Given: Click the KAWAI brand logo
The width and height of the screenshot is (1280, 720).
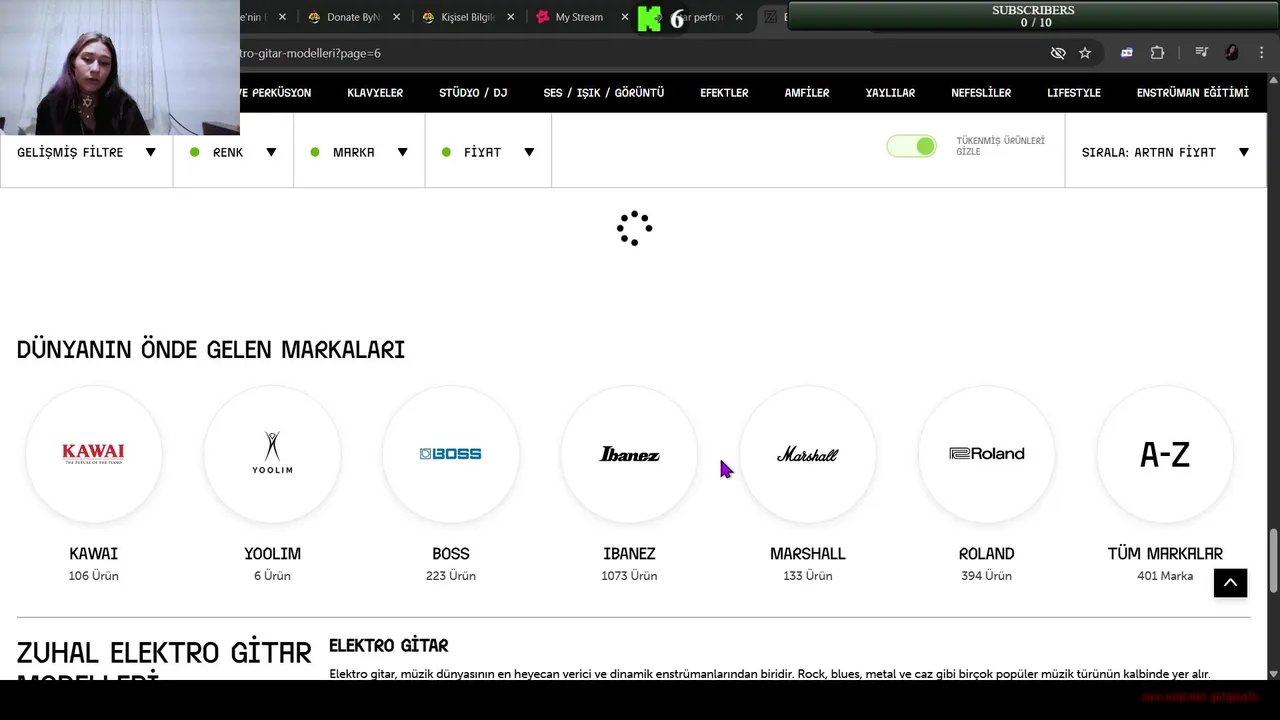Looking at the screenshot, I should 93,454.
